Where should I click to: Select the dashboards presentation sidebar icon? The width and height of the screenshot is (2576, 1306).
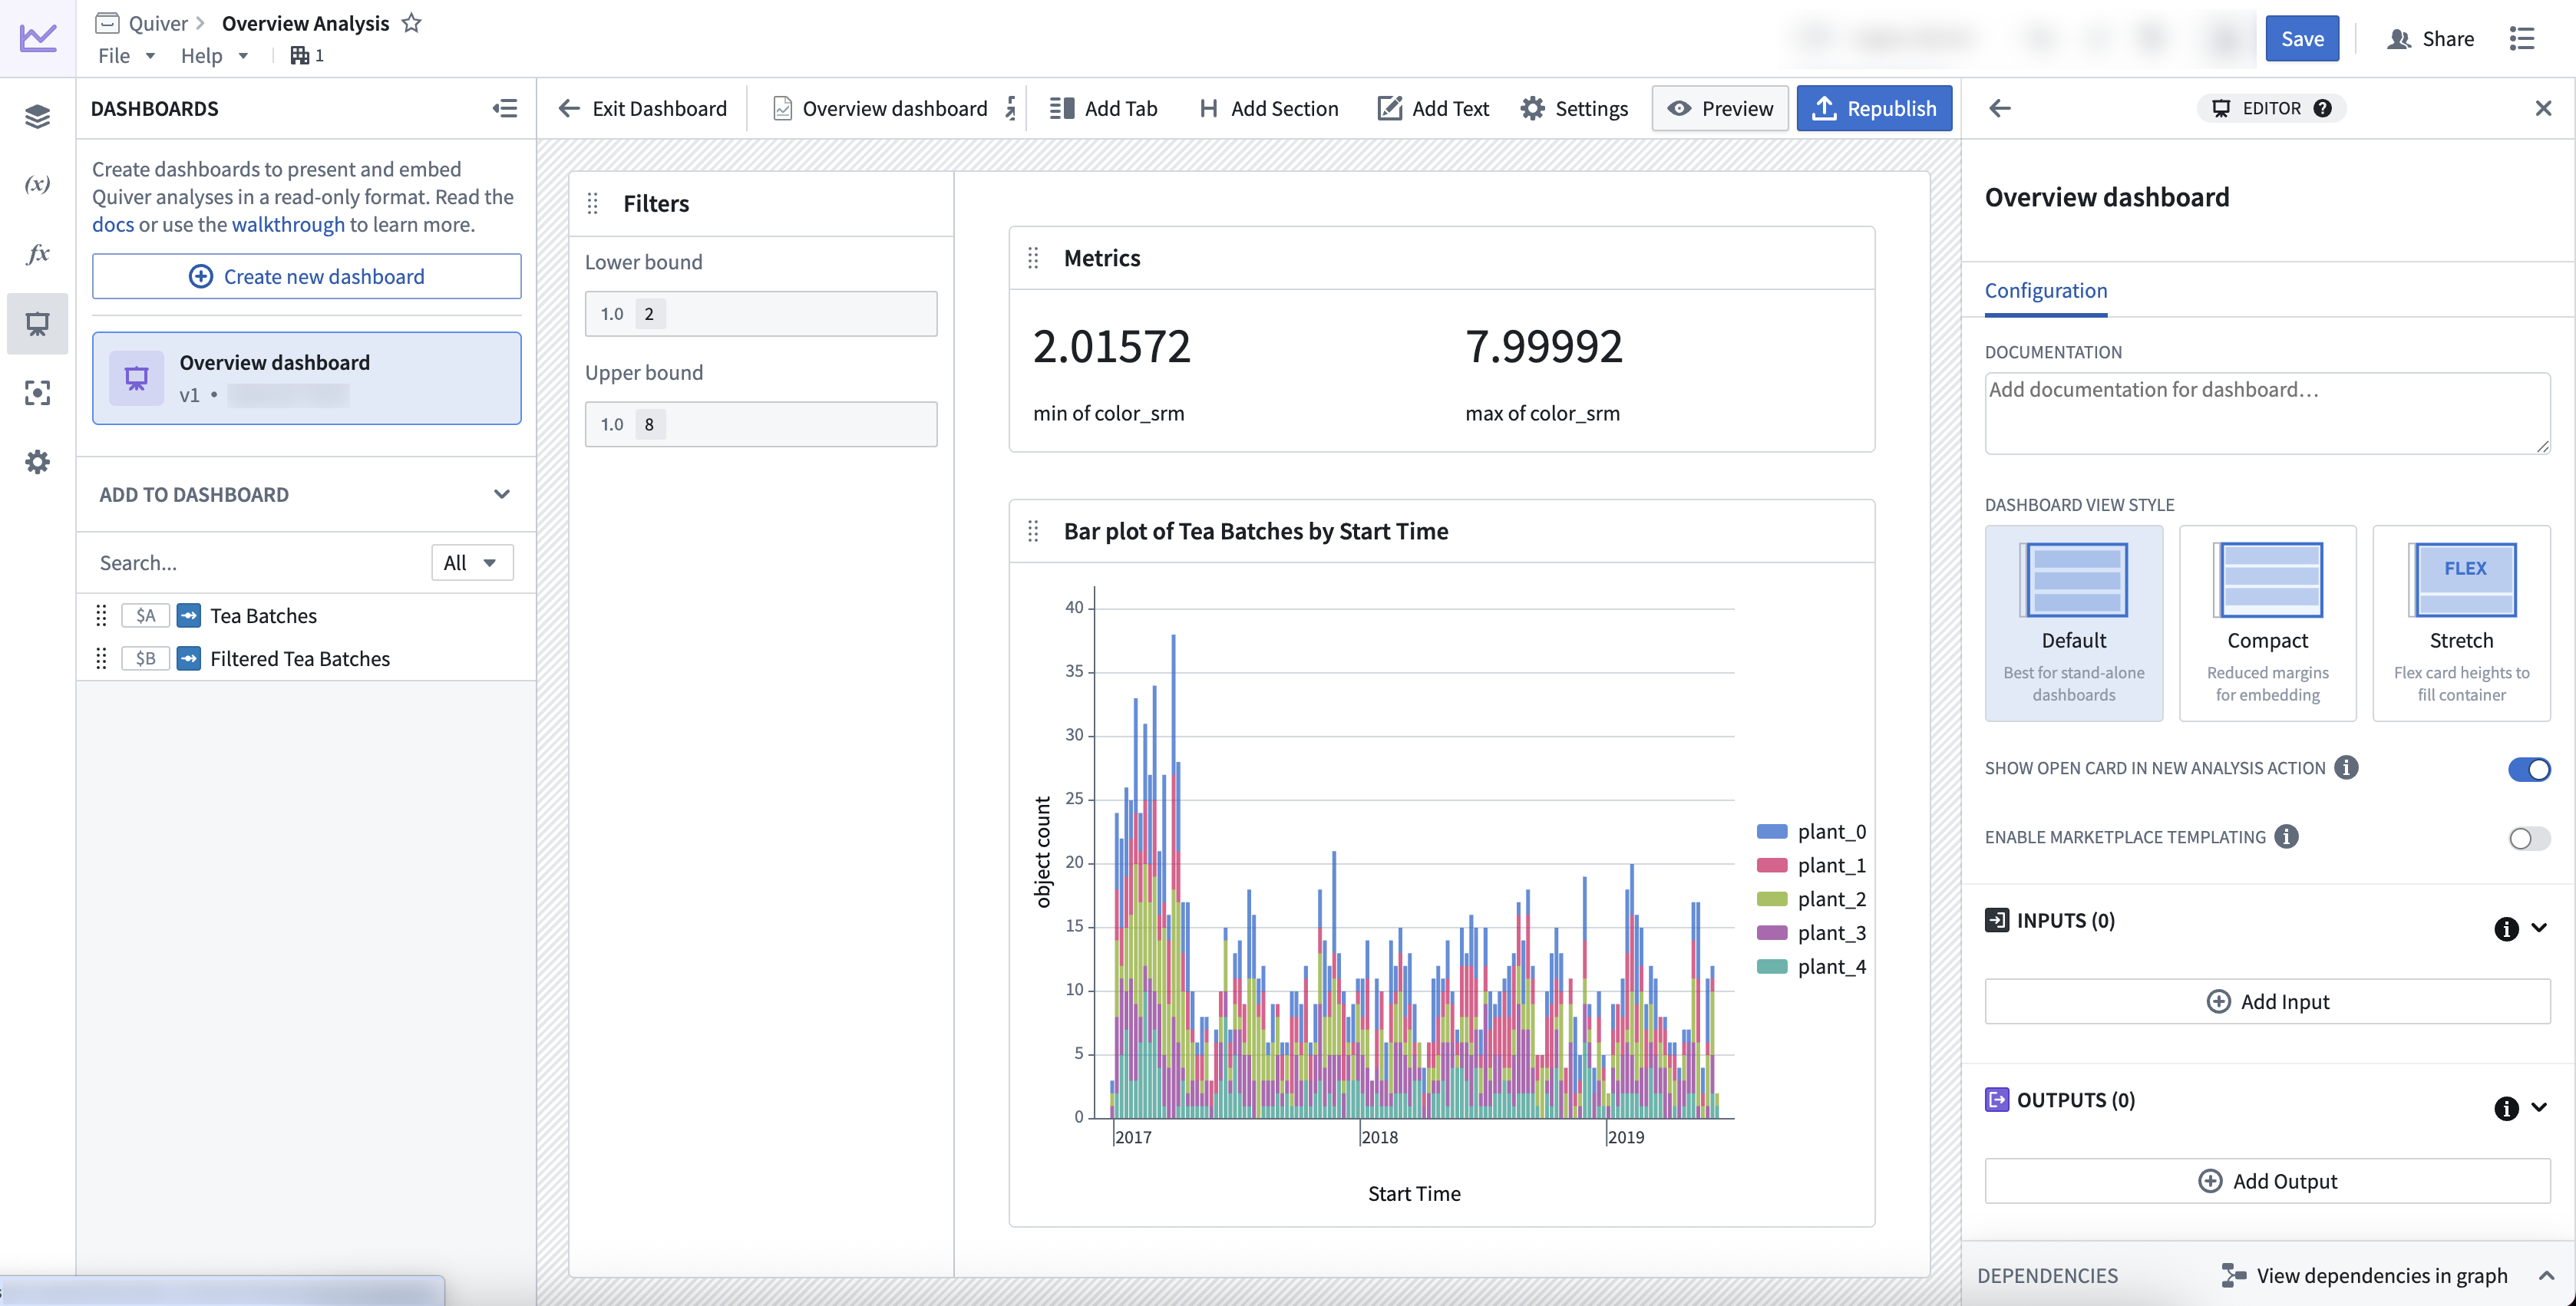coord(37,323)
